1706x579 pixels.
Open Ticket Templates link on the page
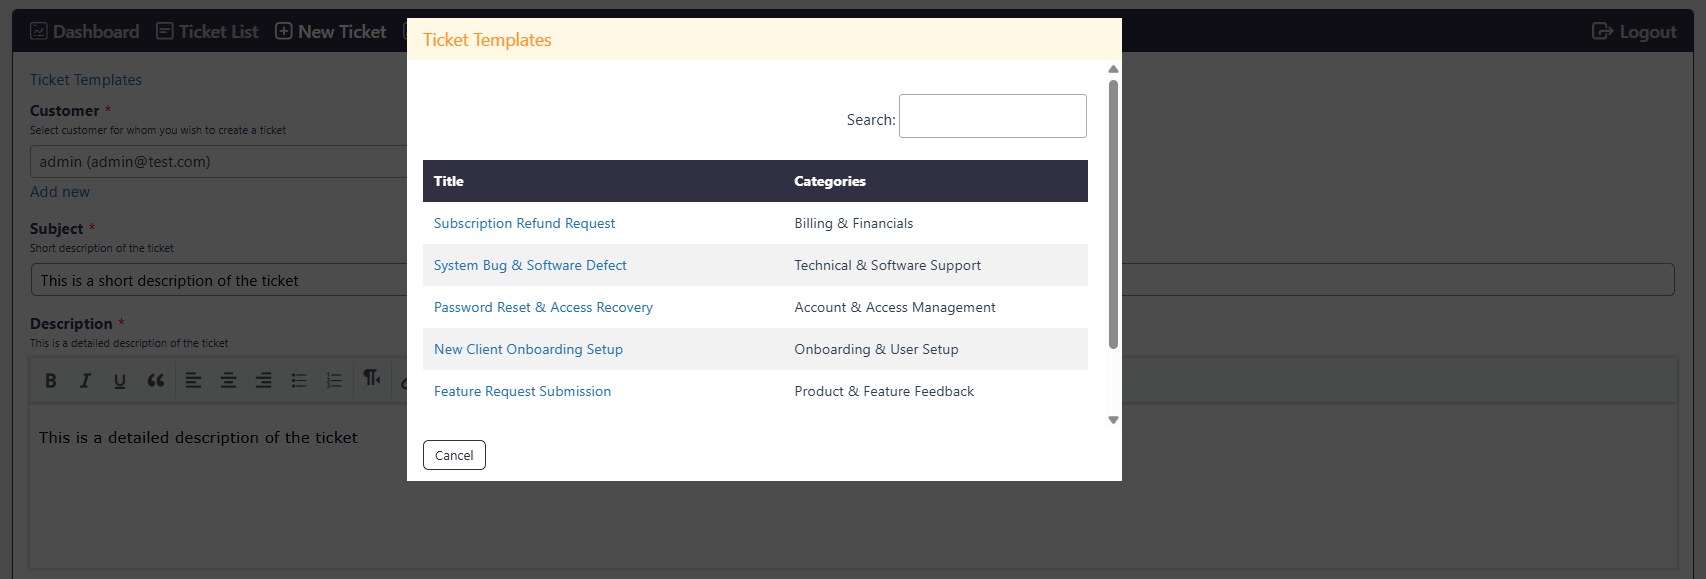86,80
